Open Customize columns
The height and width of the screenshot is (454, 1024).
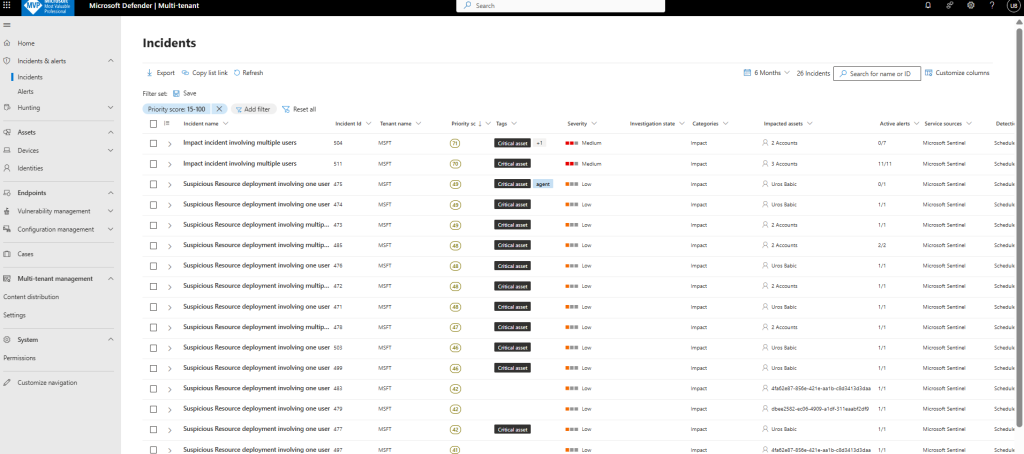pos(957,73)
